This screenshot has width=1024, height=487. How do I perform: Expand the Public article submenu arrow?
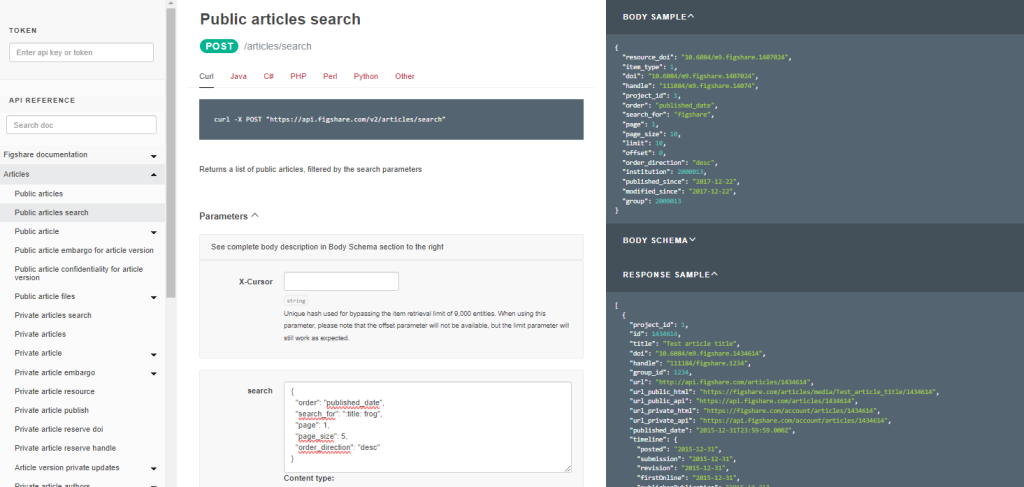153,232
